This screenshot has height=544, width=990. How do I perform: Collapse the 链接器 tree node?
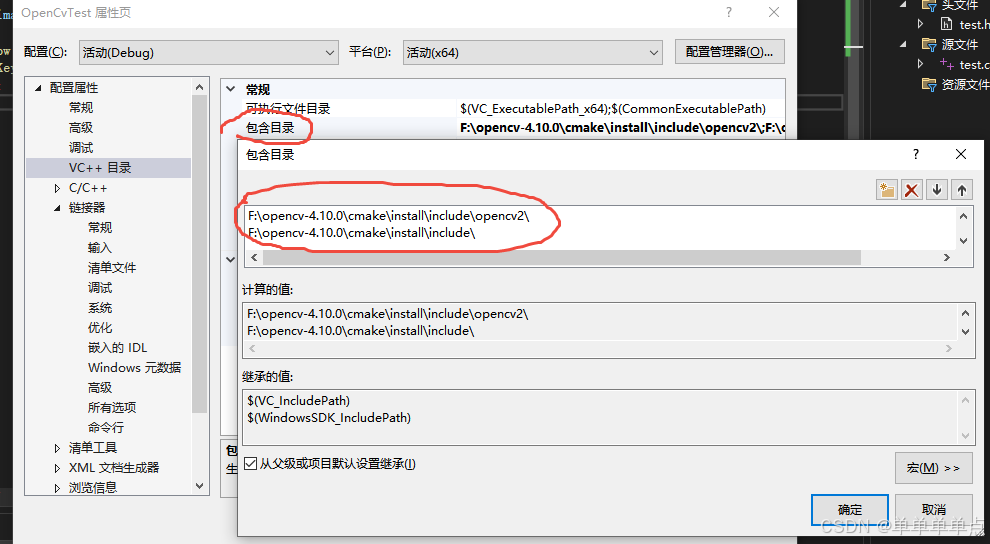pos(57,208)
